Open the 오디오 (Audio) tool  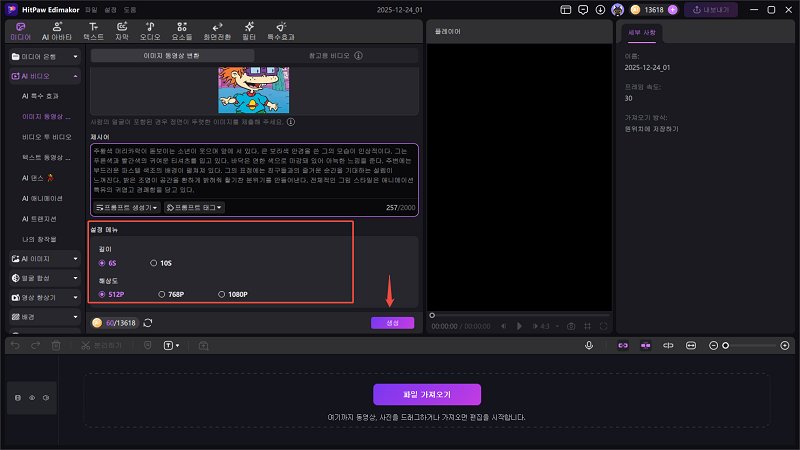click(150, 31)
